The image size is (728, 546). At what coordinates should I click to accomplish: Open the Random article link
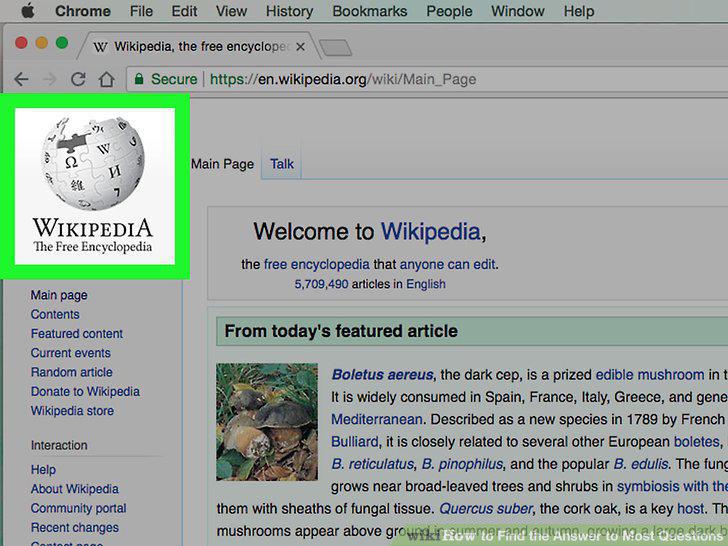click(x=72, y=372)
